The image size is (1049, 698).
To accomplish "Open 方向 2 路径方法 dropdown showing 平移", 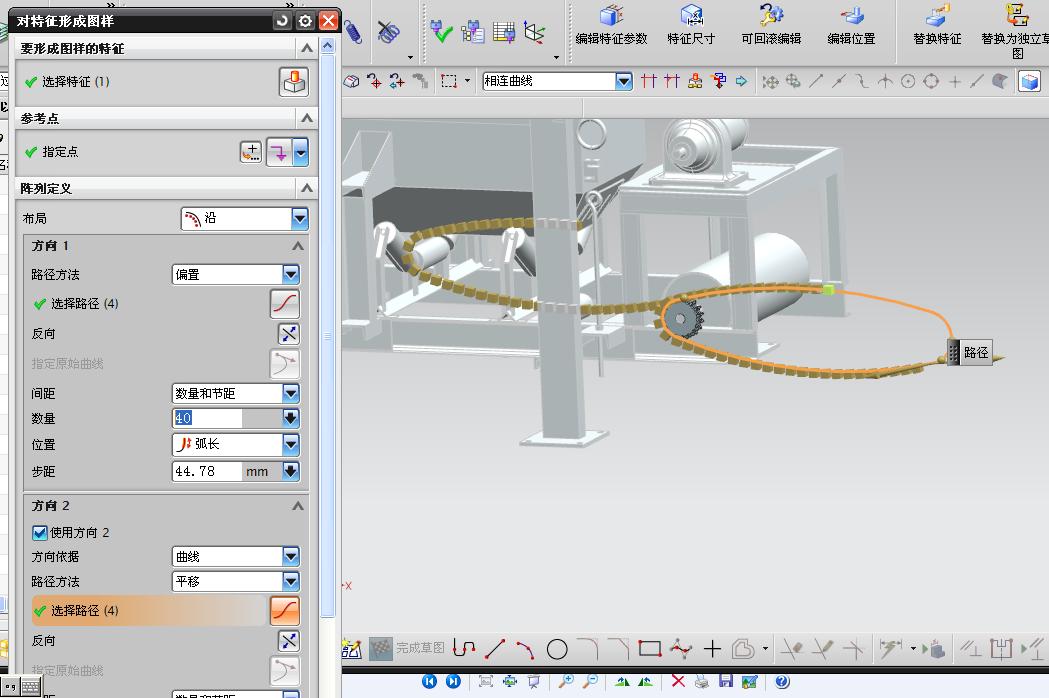I will point(235,582).
